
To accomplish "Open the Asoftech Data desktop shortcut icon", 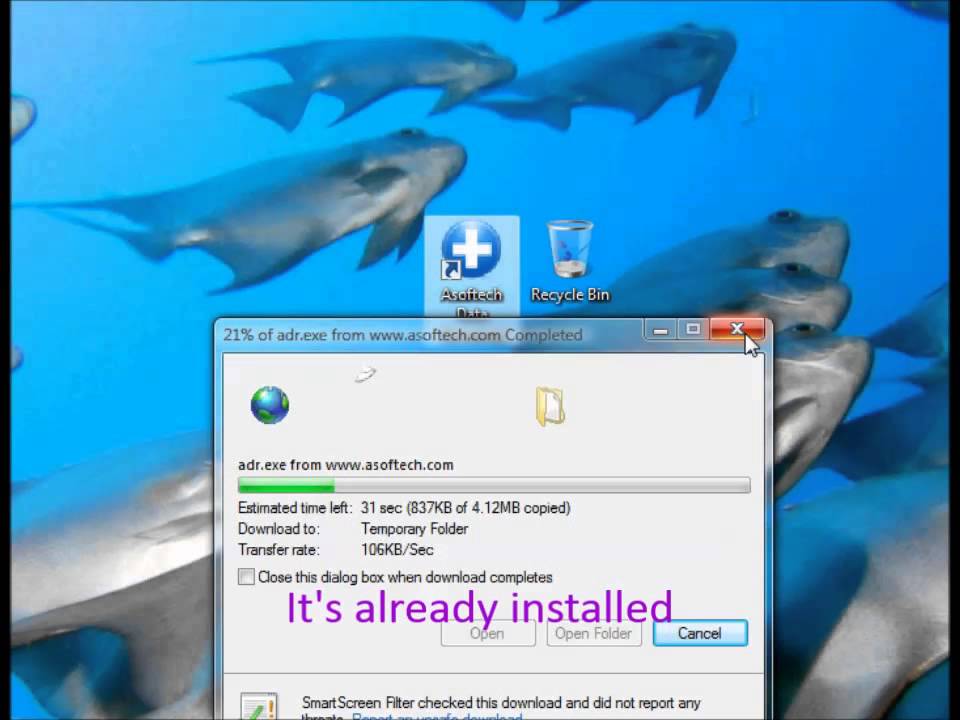I will [x=471, y=268].
